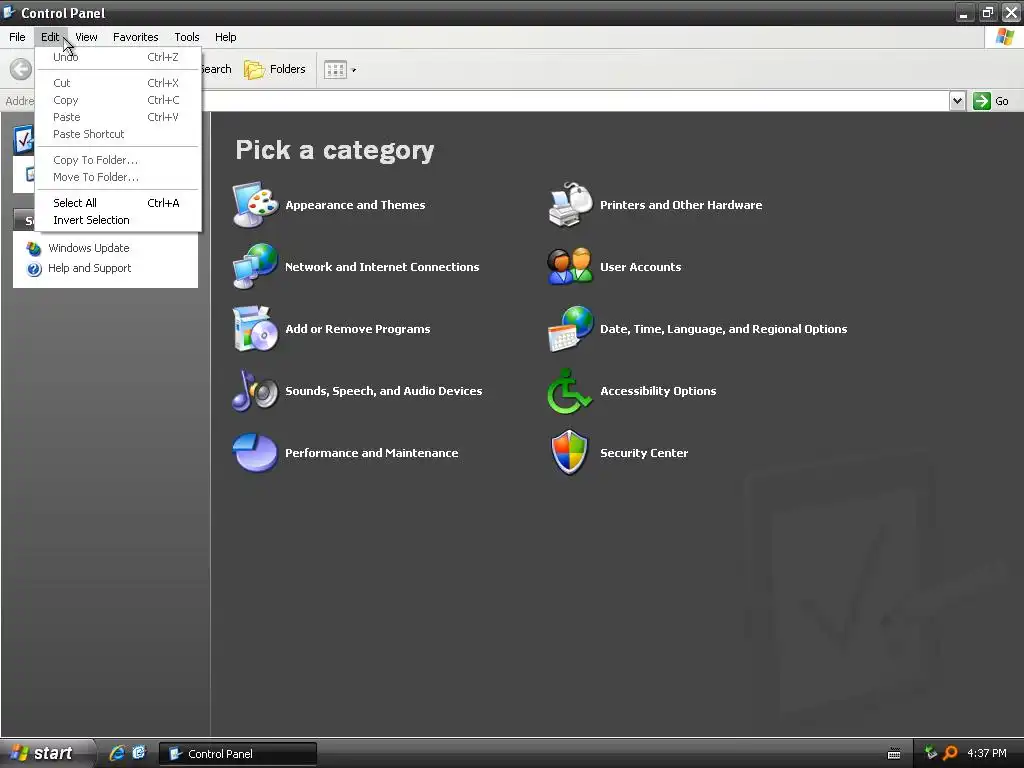Click the Help and Support question icon
Viewport: 1024px width, 768px height.
(34, 268)
